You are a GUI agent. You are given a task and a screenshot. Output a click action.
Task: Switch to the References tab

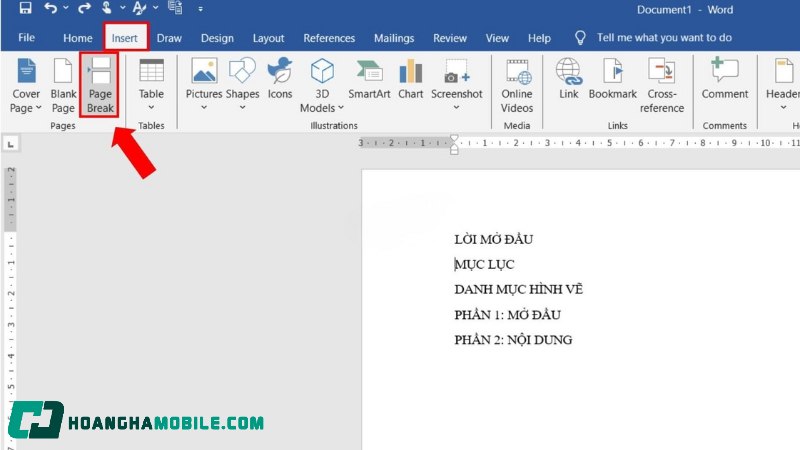tap(329, 38)
